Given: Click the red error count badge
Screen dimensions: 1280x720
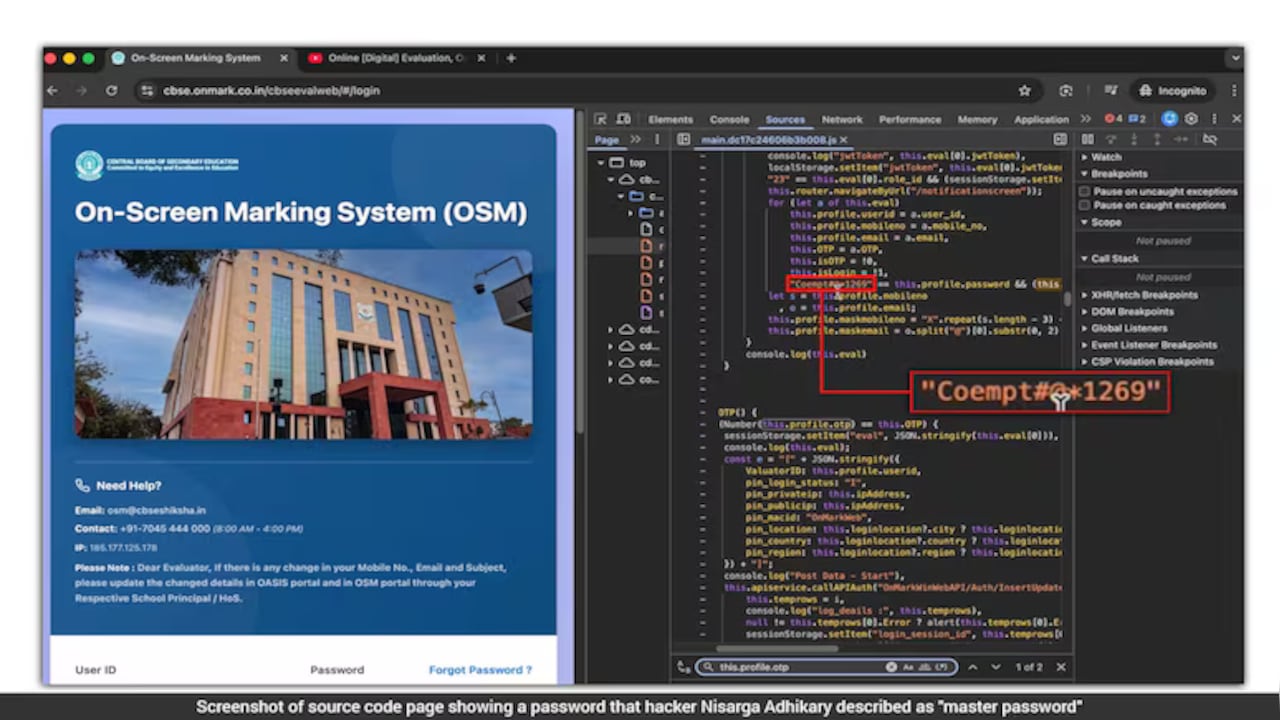Looking at the screenshot, I should coord(1113,119).
